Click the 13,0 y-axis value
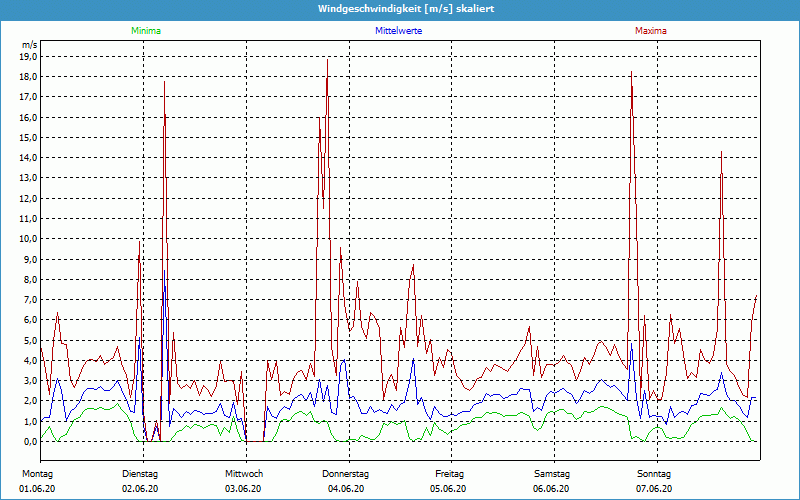This screenshot has width=800, height=500. point(28,178)
